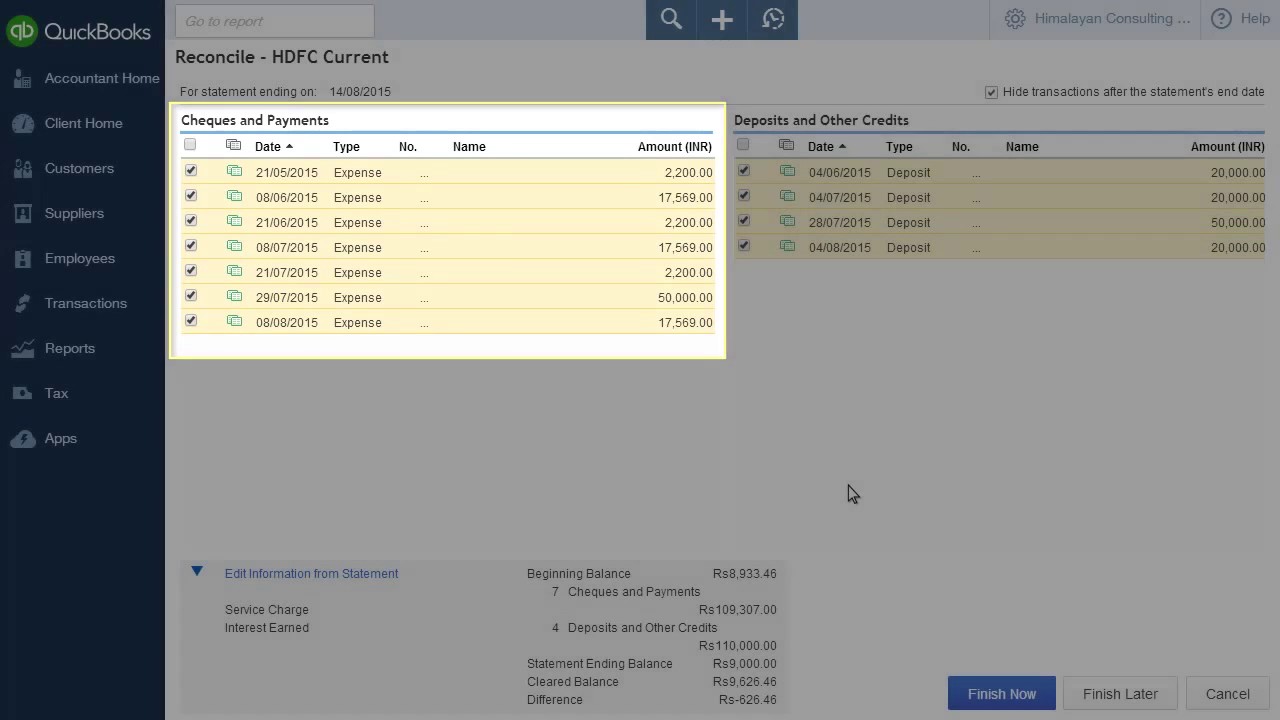
Task: Click Cheques and Payments header transaction icon
Action: [234, 145]
